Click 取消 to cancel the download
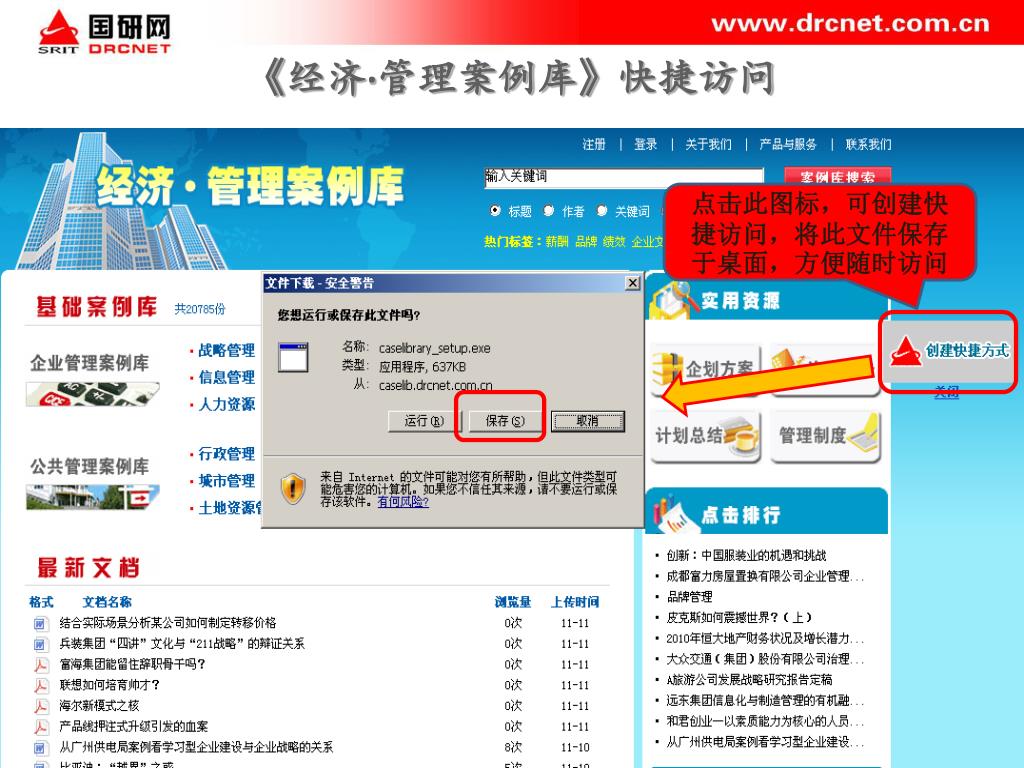 click(588, 421)
